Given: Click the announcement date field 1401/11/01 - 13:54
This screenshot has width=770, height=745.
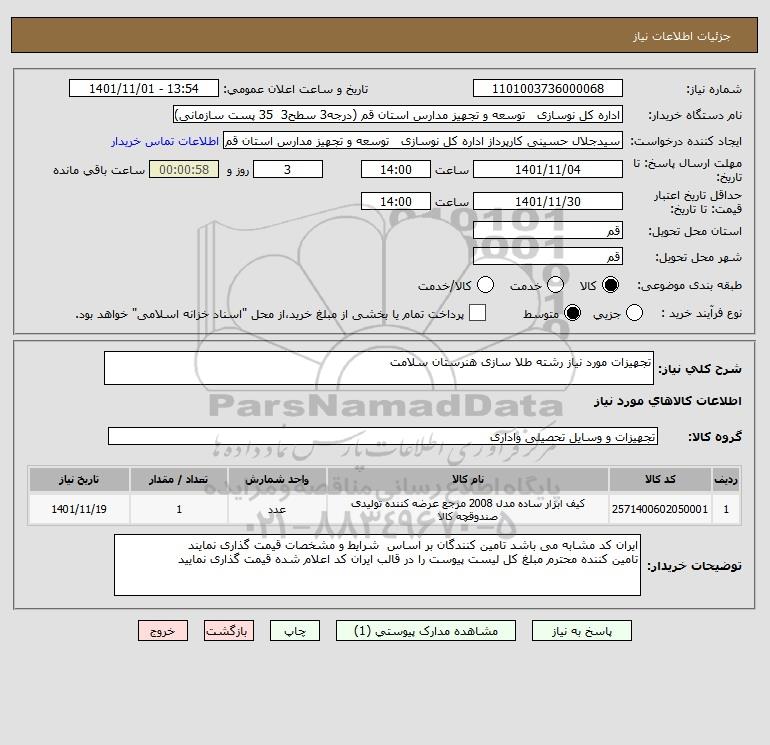Looking at the screenshot, I should [x=143, y=89].
